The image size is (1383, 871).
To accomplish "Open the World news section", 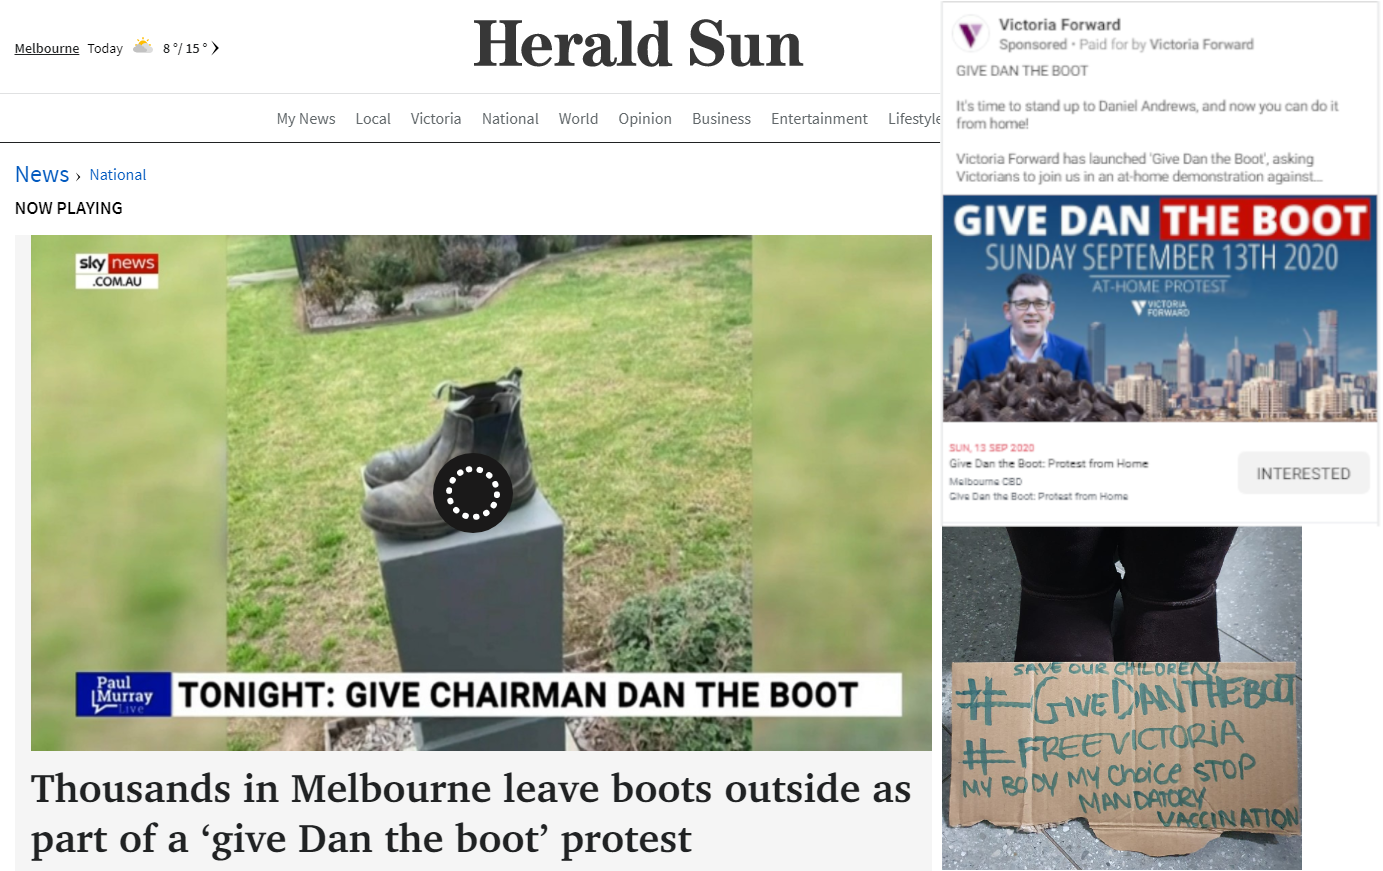I will pos(578,119).
